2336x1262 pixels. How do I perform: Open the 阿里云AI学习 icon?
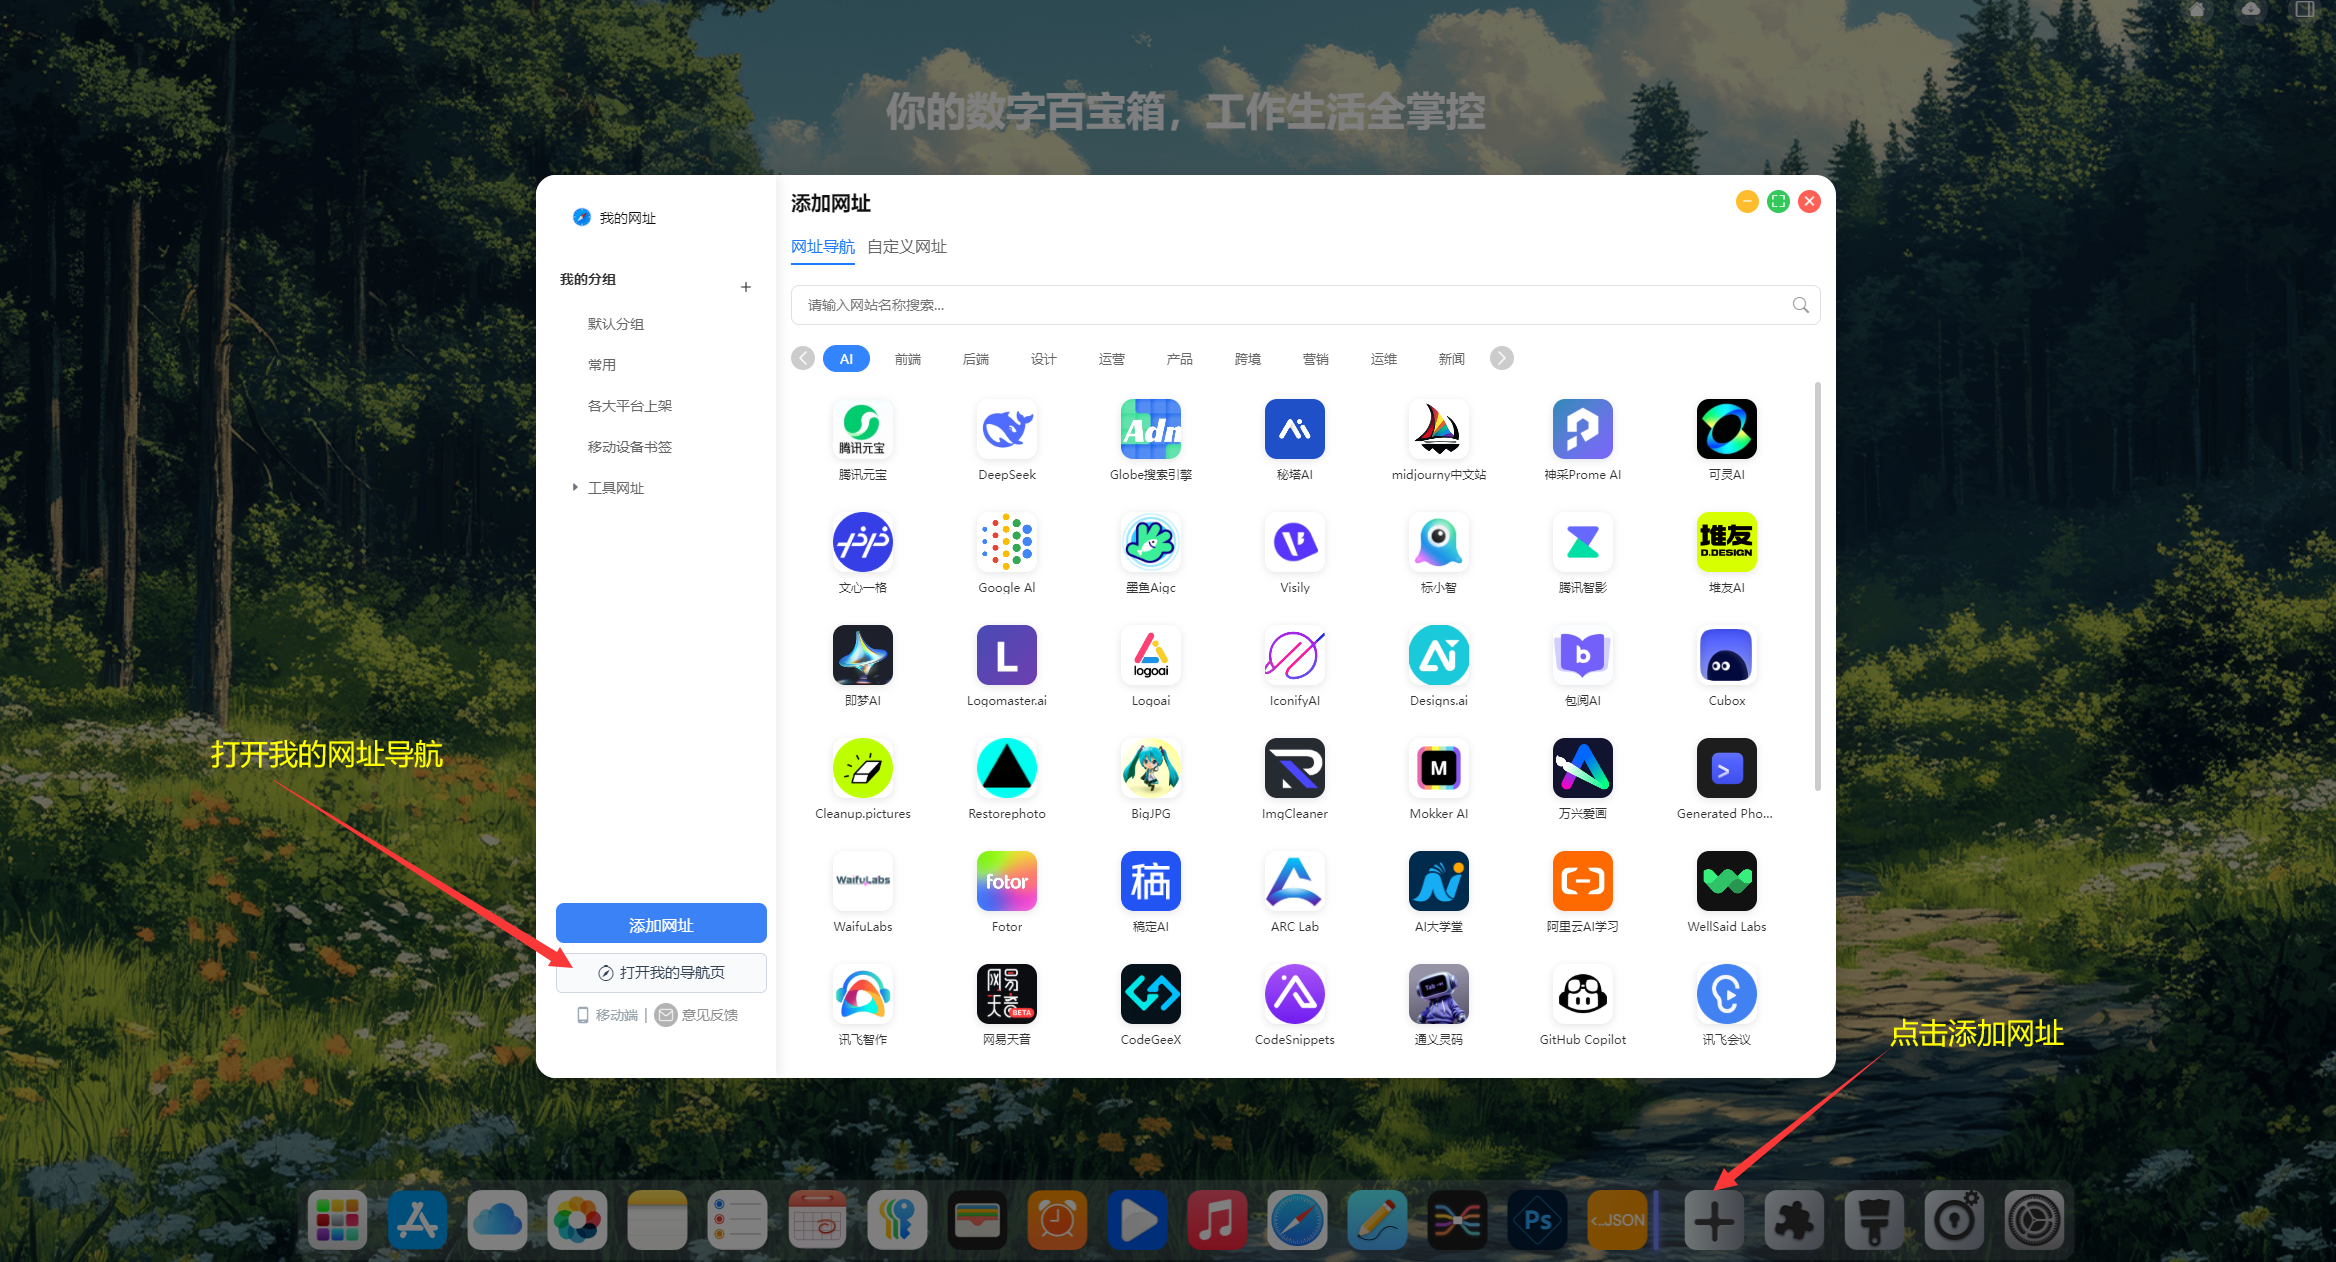pos(1582,881)
